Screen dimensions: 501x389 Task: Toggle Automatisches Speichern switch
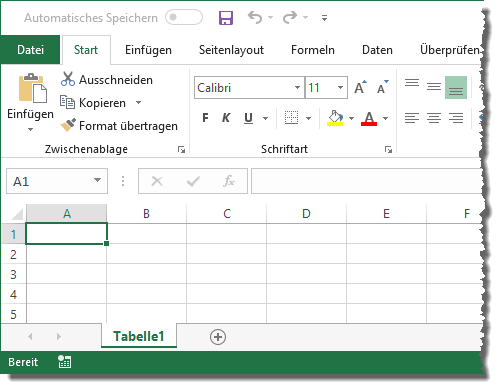tap(184, 17)
